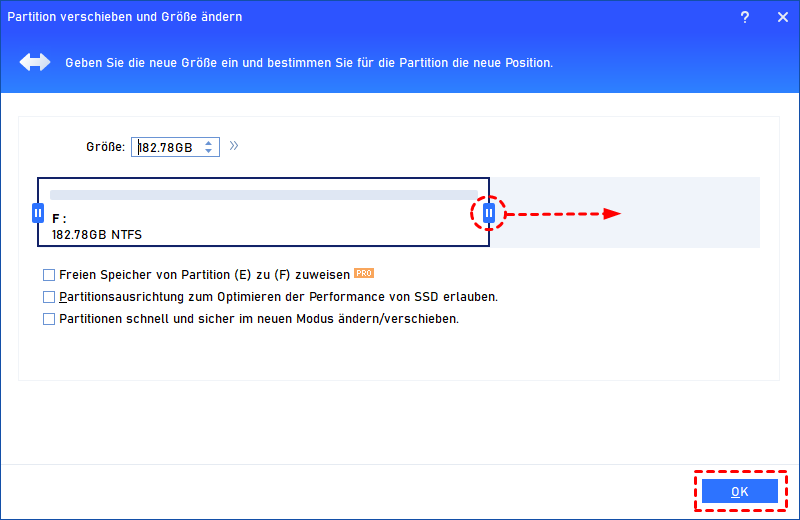Click the unallocated space right of partition
This screenshot has width=800, height=520.
624,212
